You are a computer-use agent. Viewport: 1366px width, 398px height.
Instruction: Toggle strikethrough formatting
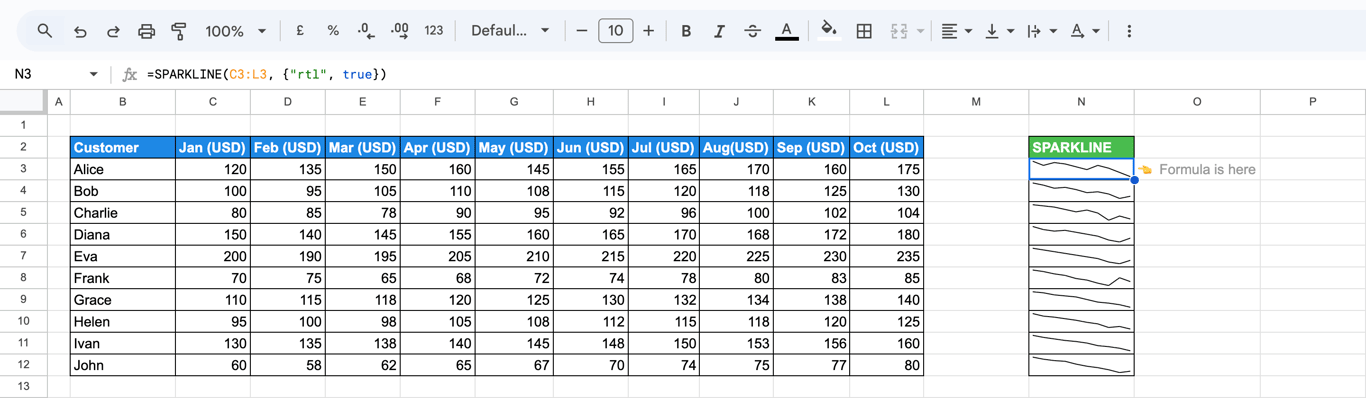(752, 31)
